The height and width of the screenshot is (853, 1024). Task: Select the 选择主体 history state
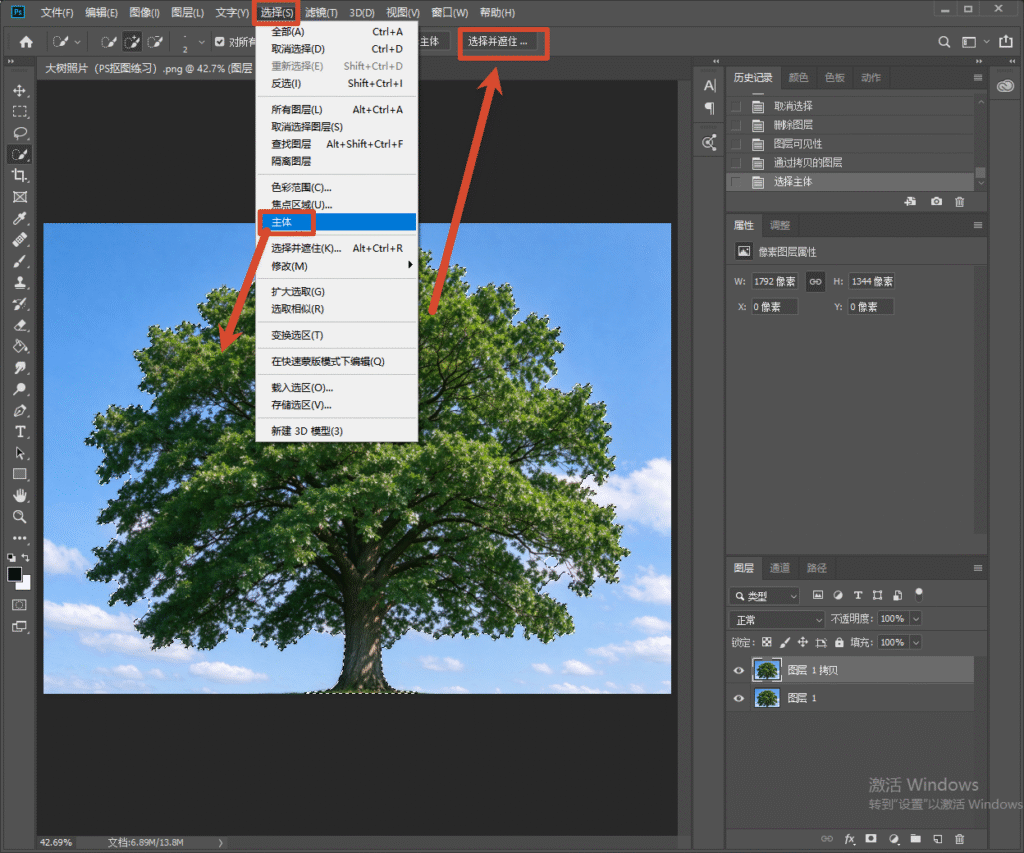click(850, 182)
